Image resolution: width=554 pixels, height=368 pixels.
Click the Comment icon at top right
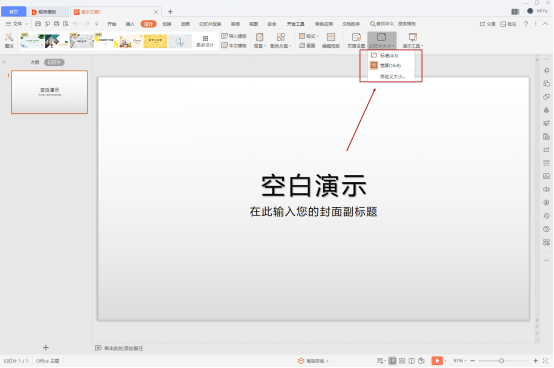(x=503, y=24)
